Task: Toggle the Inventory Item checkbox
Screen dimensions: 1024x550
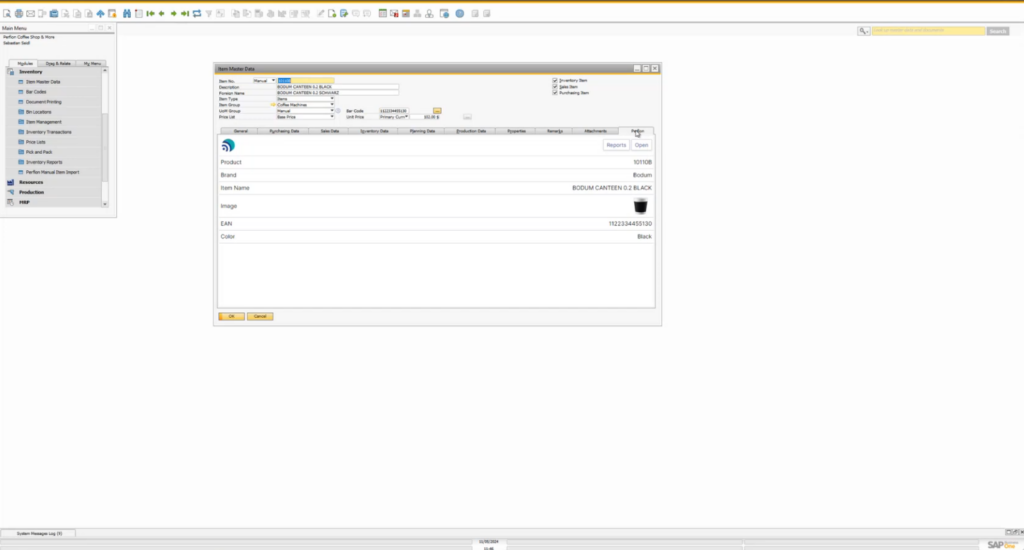Action: (555, 80)
